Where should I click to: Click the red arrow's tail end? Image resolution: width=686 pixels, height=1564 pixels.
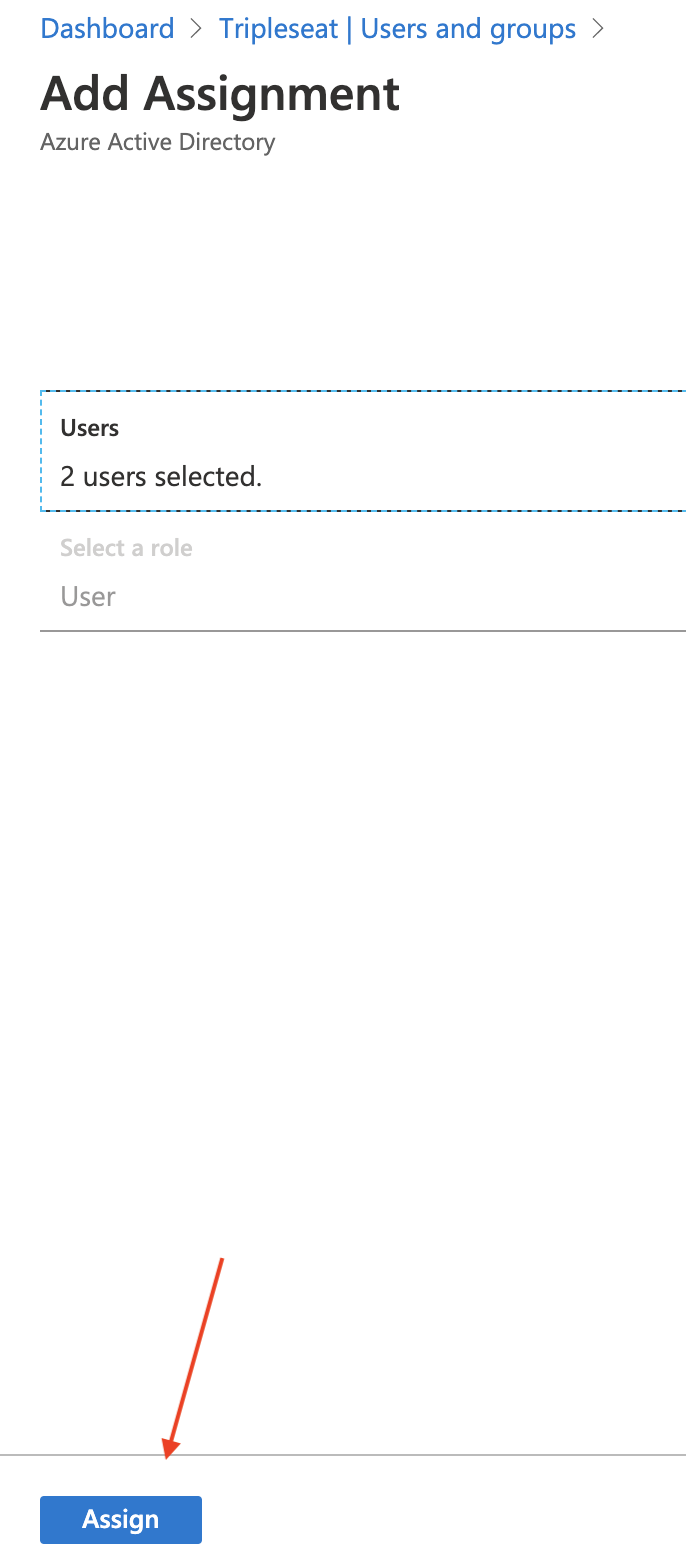221,1260
